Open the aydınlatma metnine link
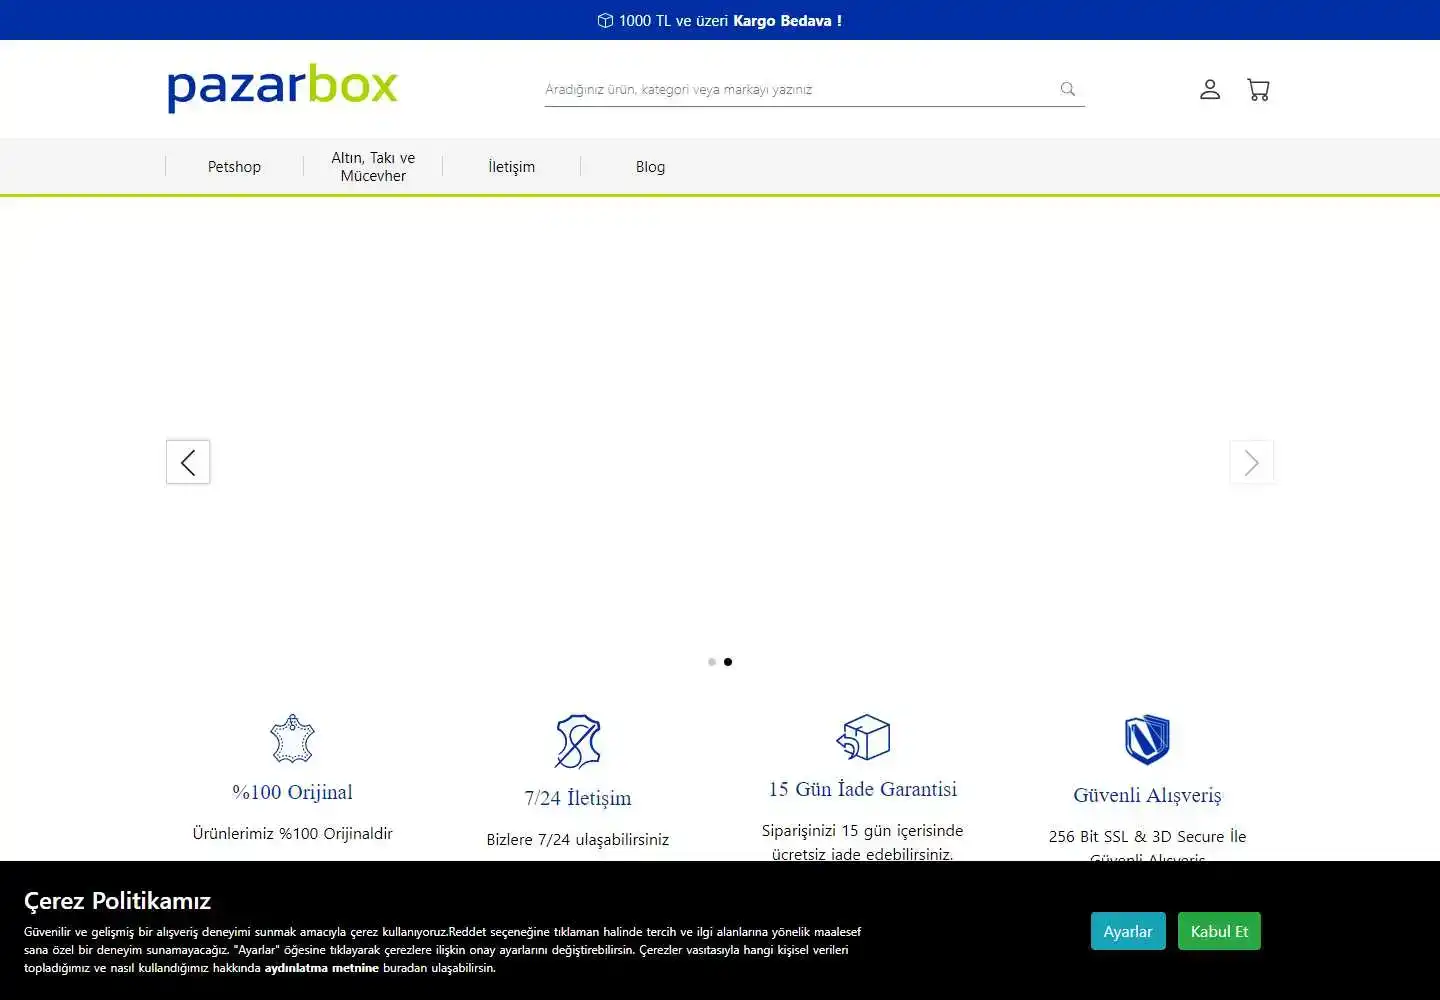The width and height of the screenshot is (1440, 1000). tap(322, 968)
